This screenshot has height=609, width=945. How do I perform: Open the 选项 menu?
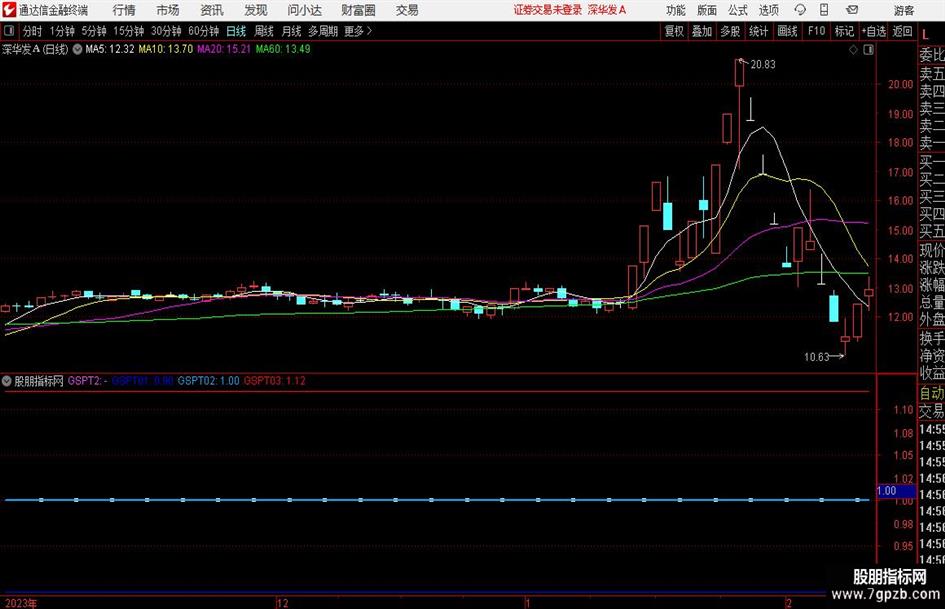point(768,10)
